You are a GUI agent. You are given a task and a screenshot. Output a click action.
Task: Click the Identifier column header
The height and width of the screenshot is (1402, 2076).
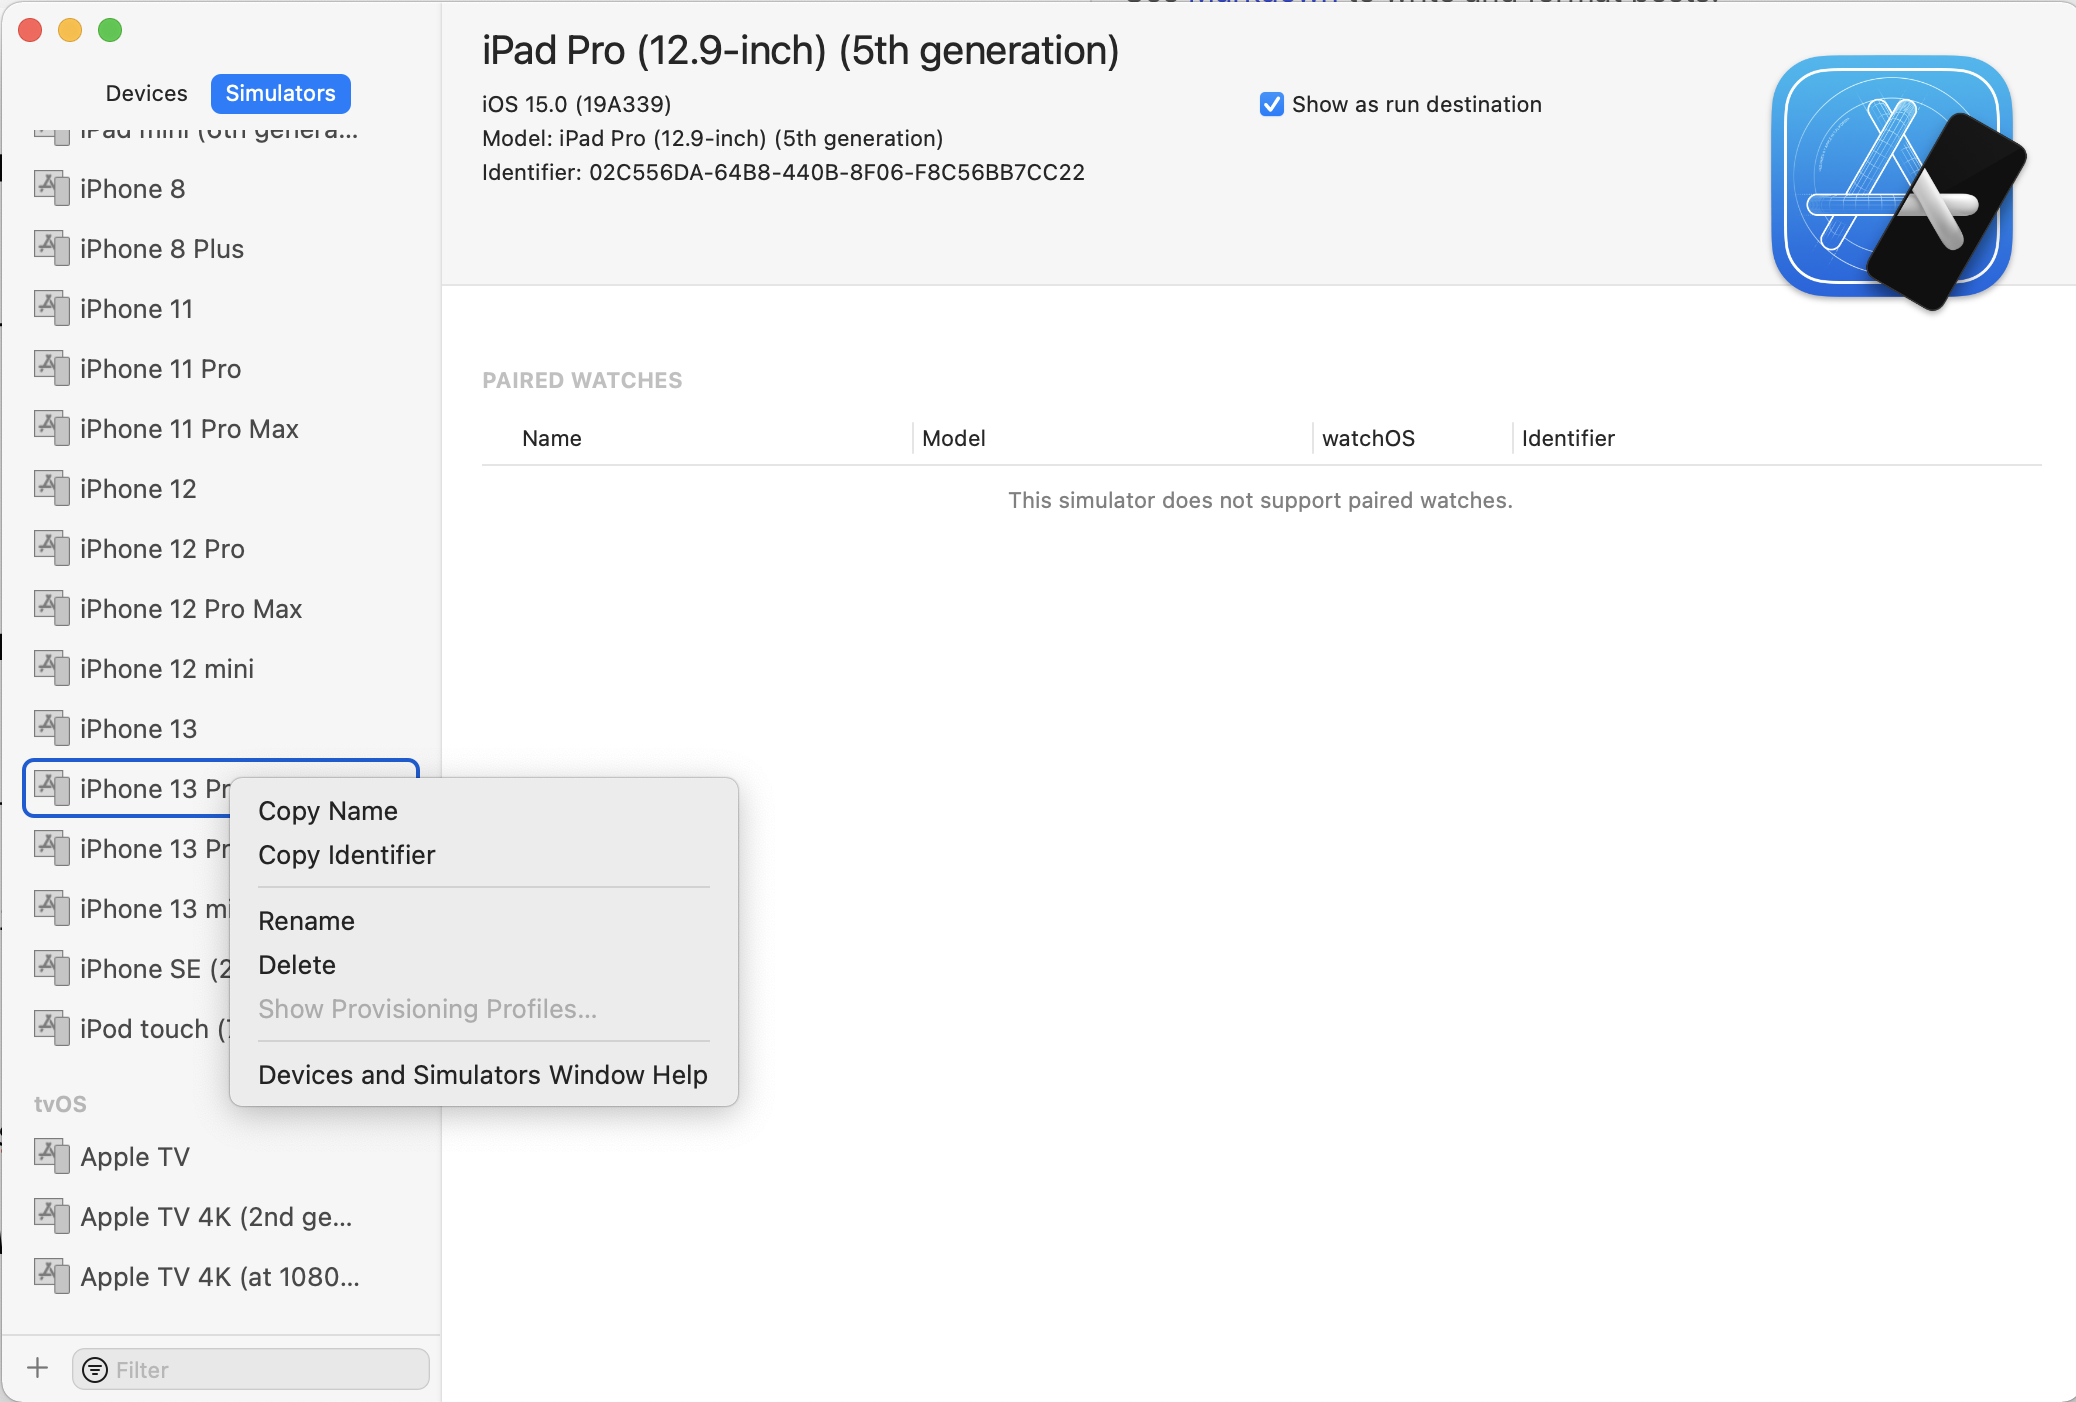(x=1568, y=438)
